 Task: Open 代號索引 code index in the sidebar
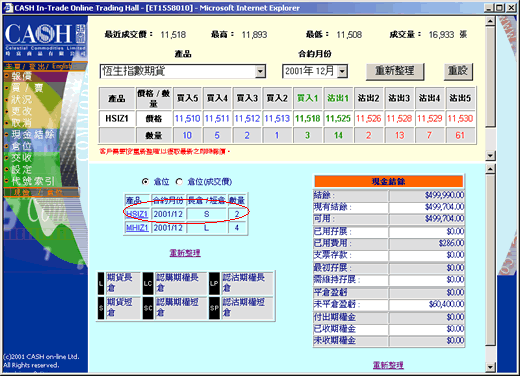33,181
